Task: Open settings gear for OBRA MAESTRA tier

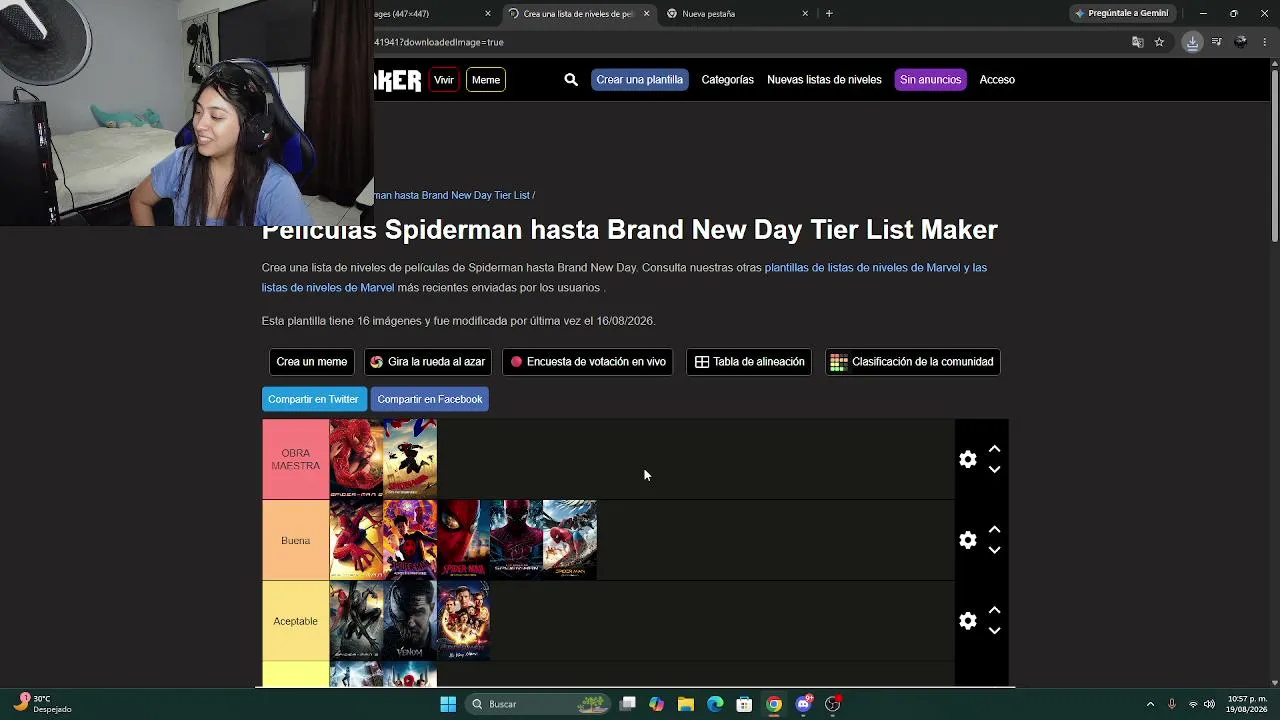Action: pos(967,459)
